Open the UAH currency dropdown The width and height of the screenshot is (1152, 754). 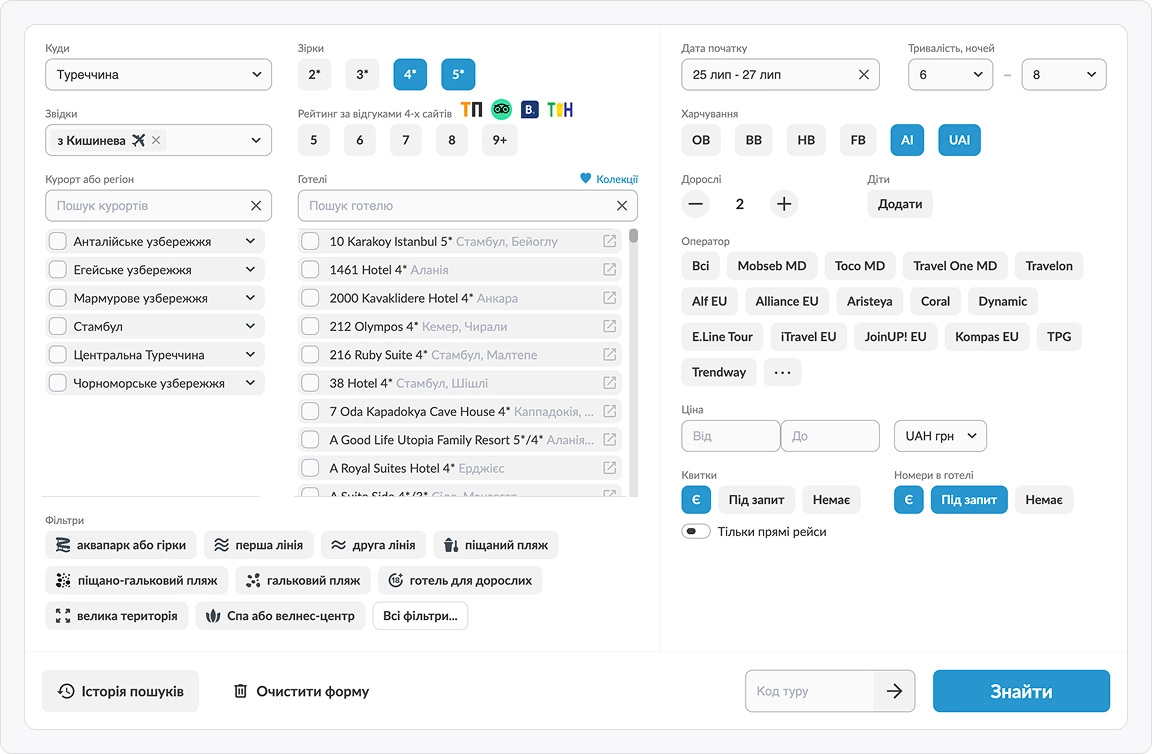[x=939, y=435]
